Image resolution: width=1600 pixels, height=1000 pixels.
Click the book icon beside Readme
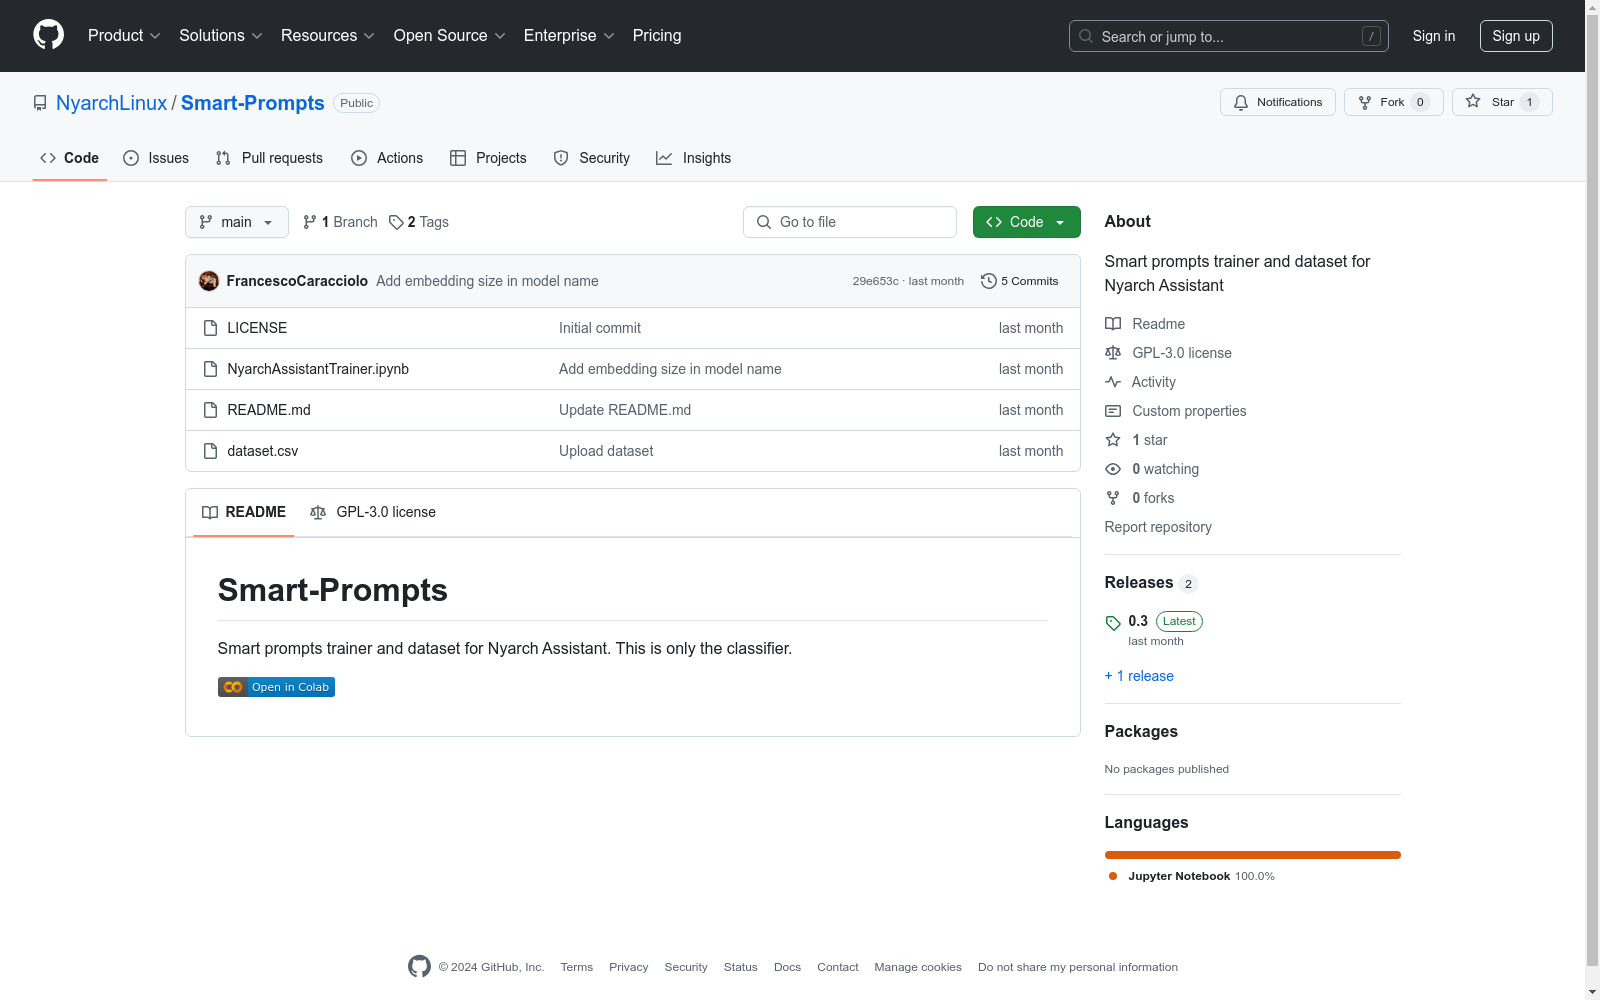[x=1113, y=324]
